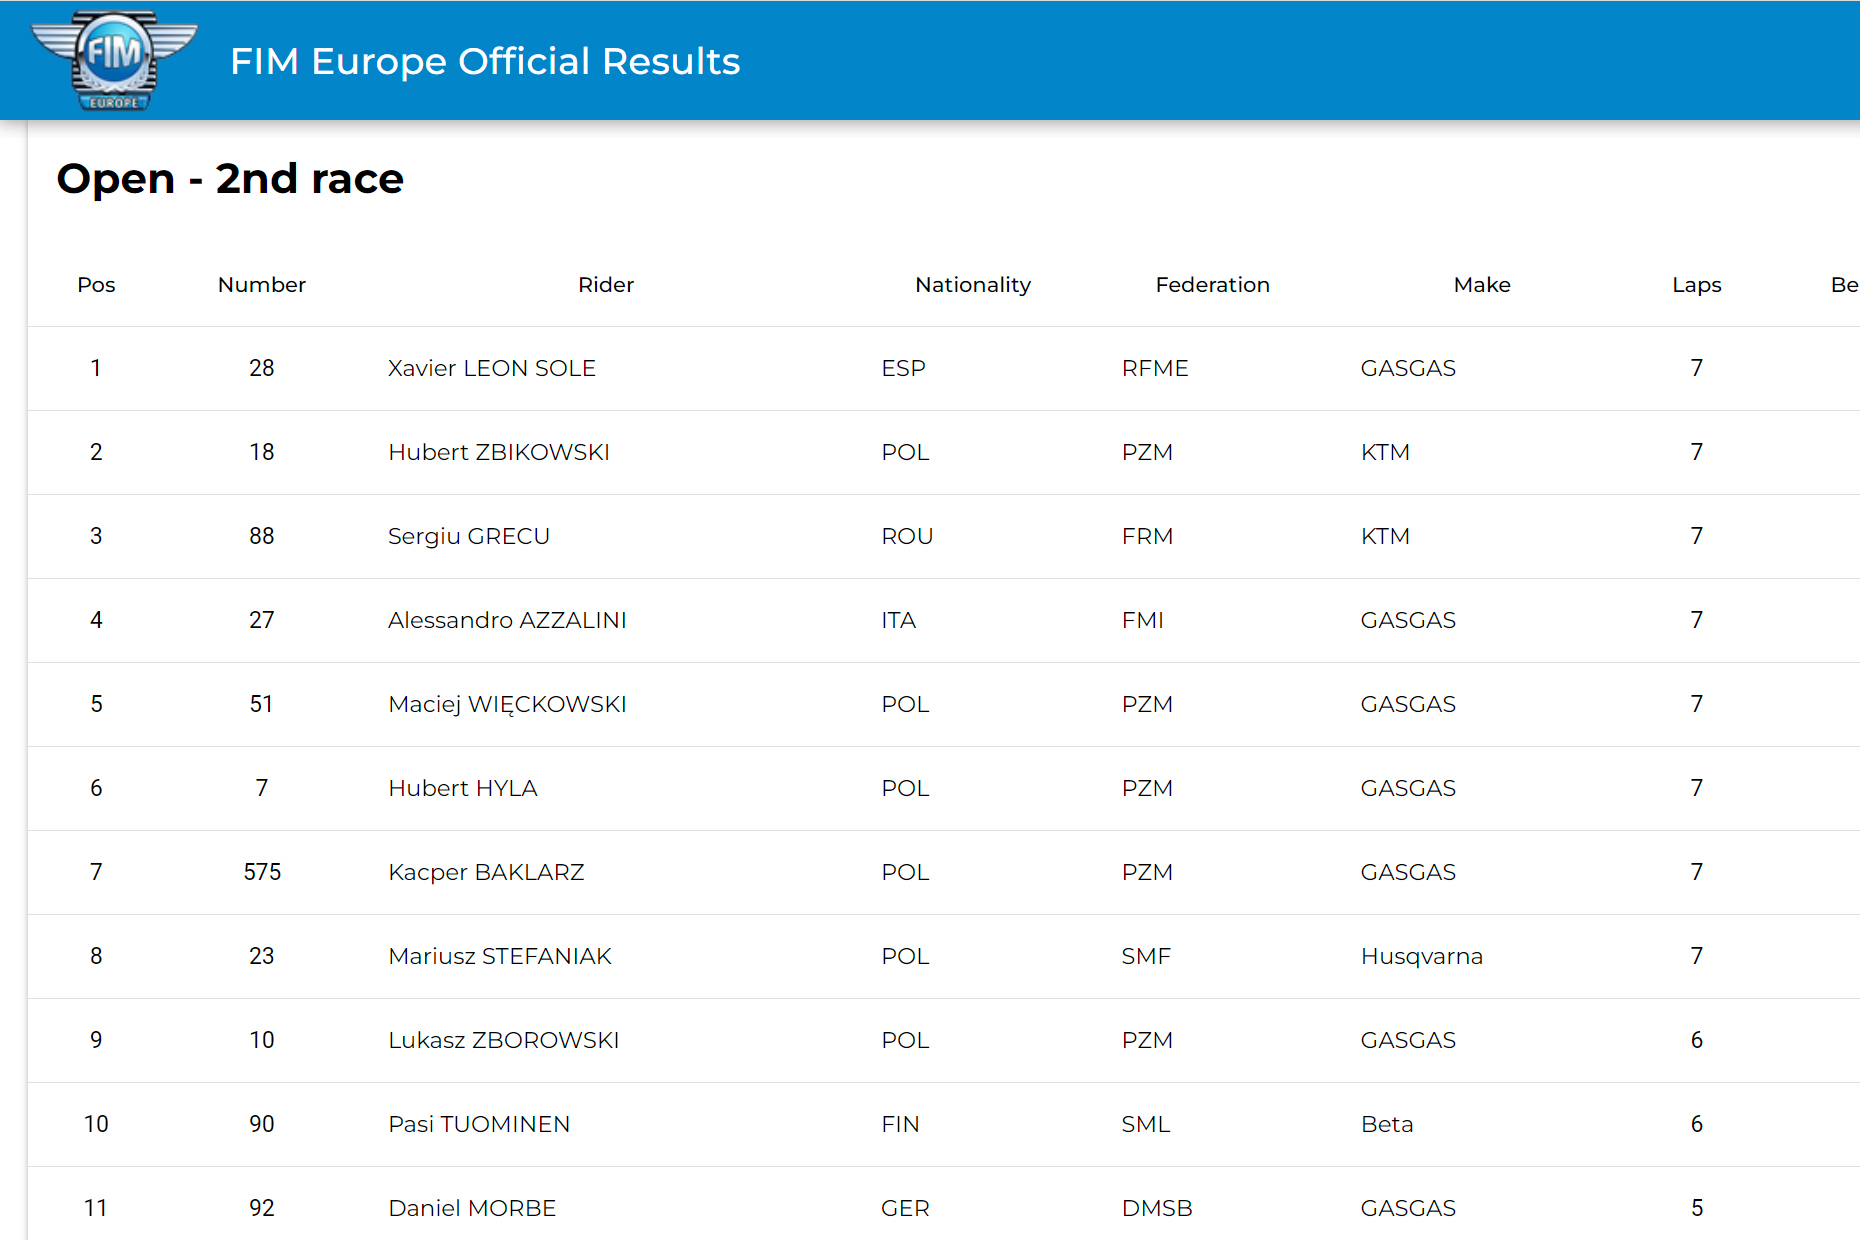Select rider Hubert HYLA
Image resolution: width=1860 pixels, height=1240 pixels.
tap(463, 788)
